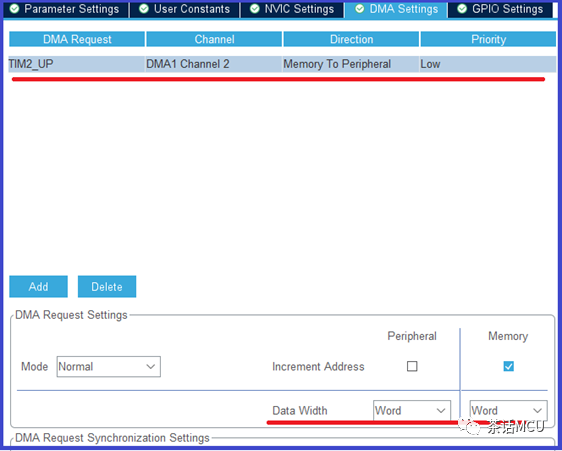Click the NVIC Settings green check icon
This screenshot has width=562, height=451.
click(254, 9)
